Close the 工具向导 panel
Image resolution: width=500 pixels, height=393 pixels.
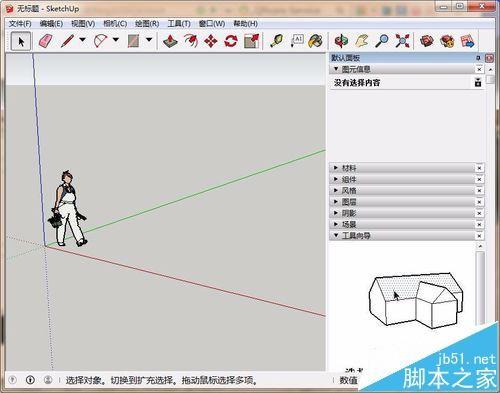(x=479, y=236)
